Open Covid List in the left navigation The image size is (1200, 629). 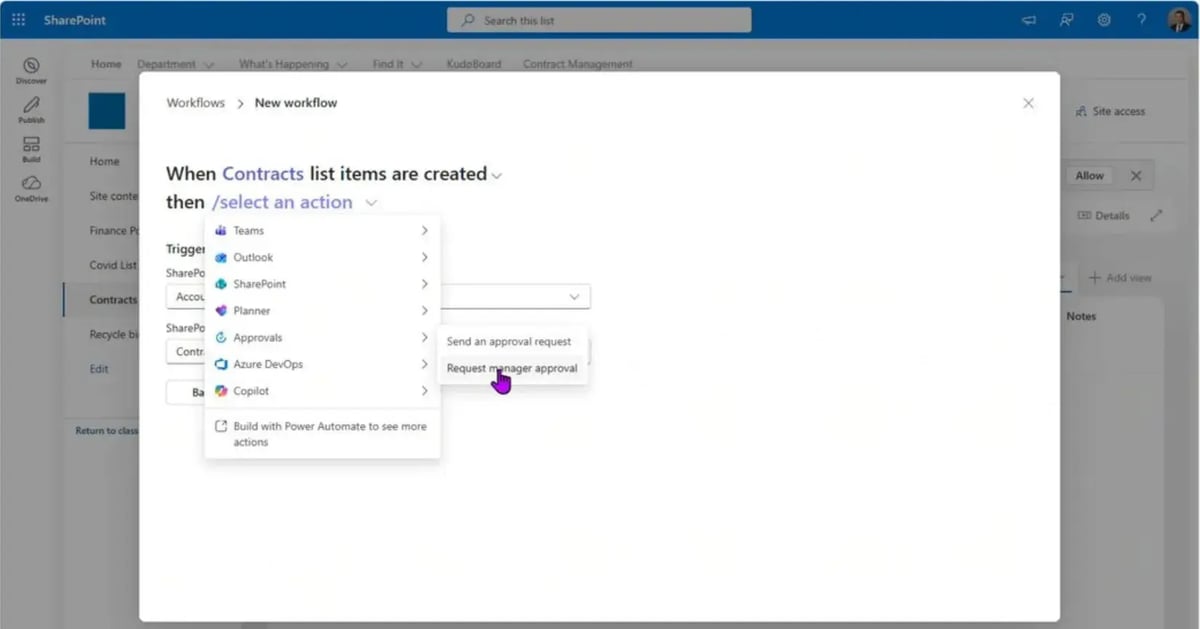[113, 265]
